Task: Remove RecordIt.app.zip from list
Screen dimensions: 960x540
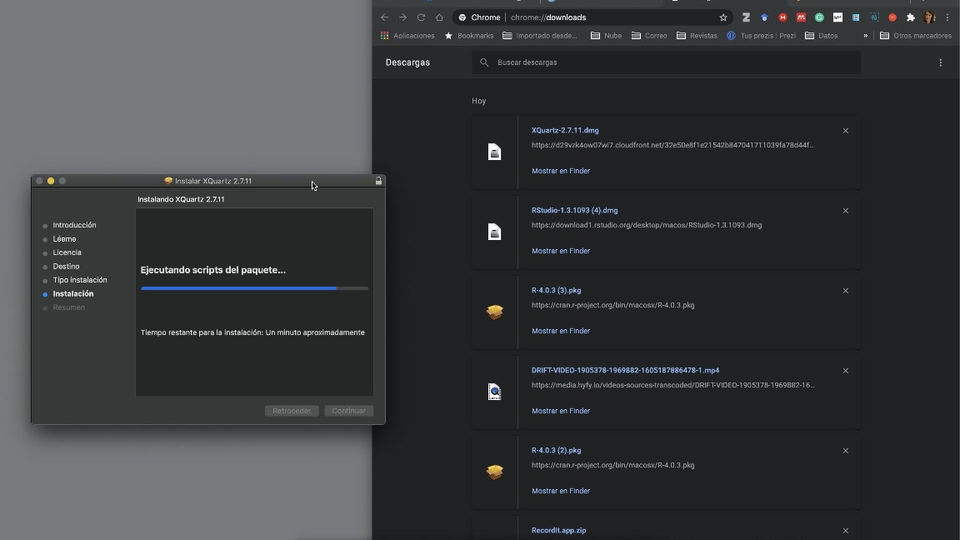Action: pyautogui.click(x=846, y=531)
